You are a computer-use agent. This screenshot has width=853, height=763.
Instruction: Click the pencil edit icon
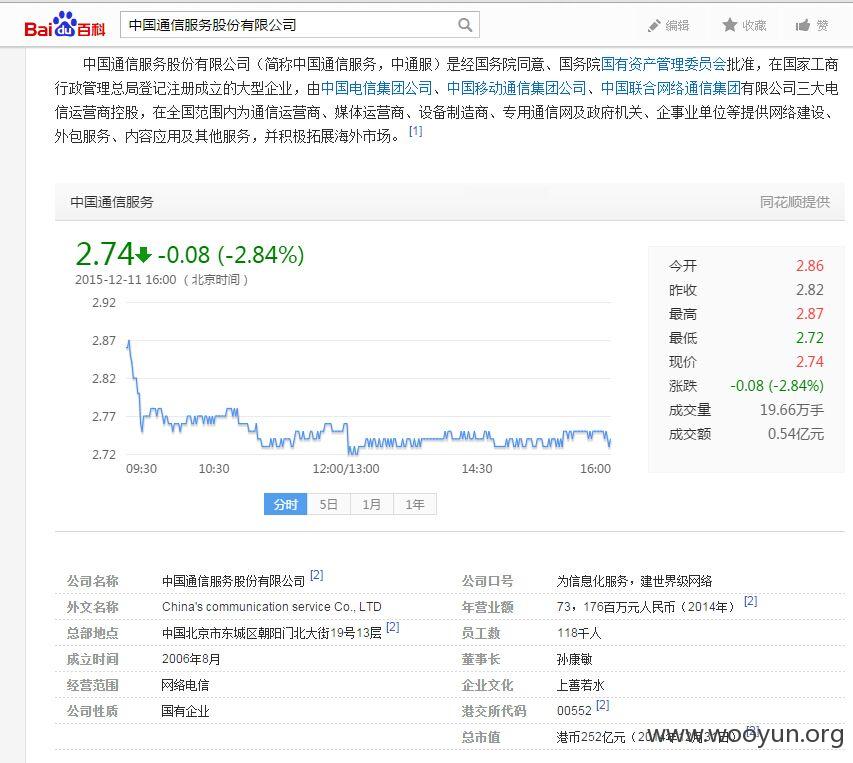pos(654,26)
